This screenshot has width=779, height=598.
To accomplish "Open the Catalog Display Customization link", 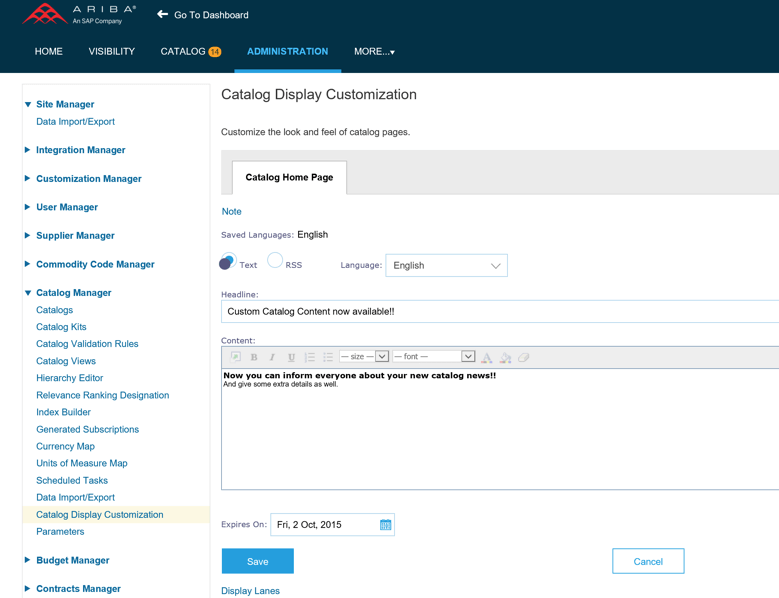I will coord(100,515).
